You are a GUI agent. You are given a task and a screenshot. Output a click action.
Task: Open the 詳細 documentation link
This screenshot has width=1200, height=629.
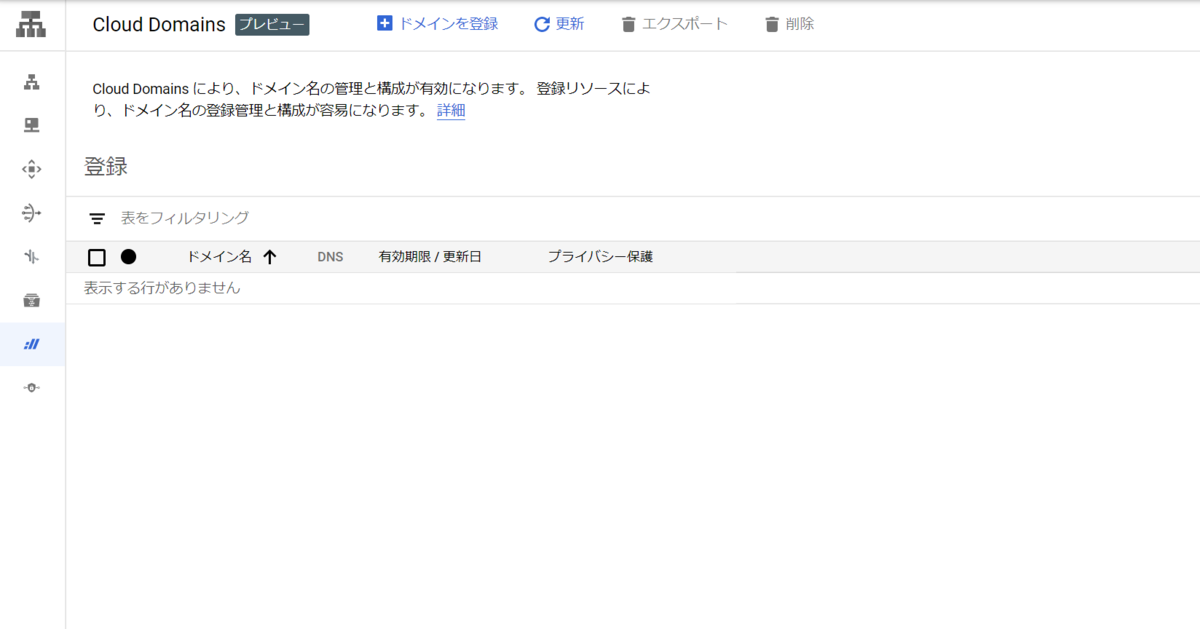450,110
